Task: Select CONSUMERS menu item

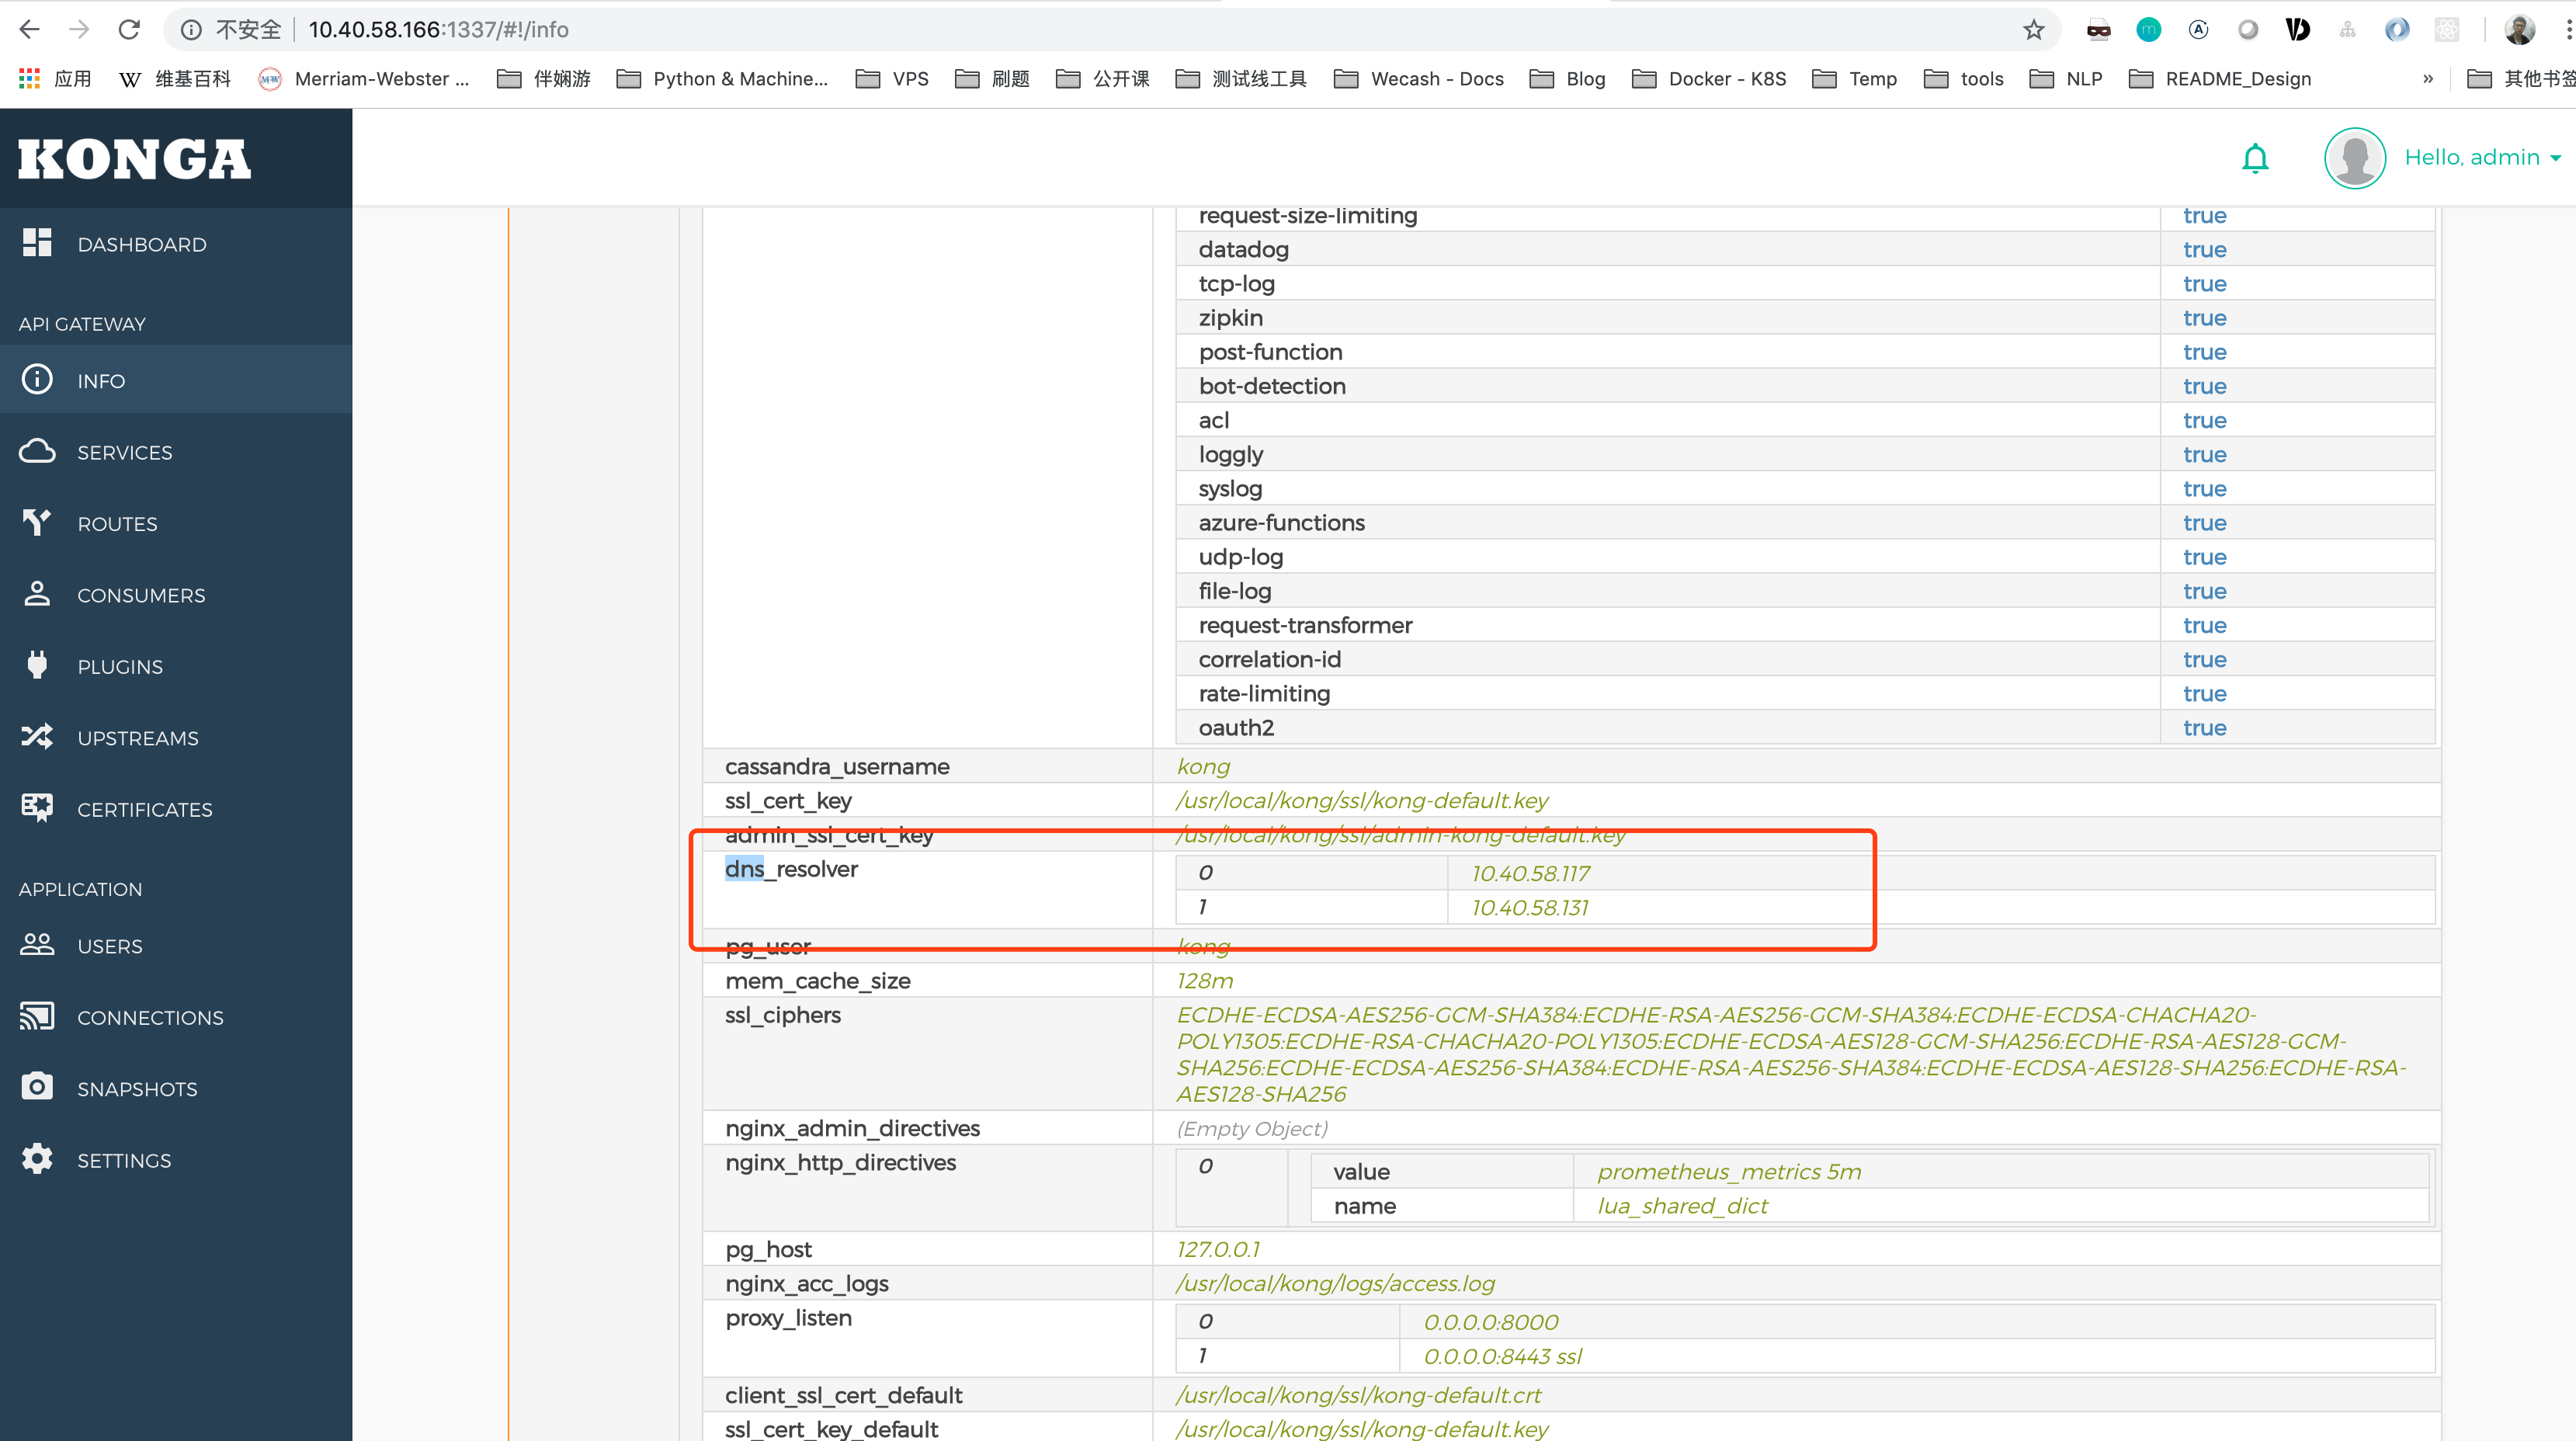Action: (x=141, y=595)
